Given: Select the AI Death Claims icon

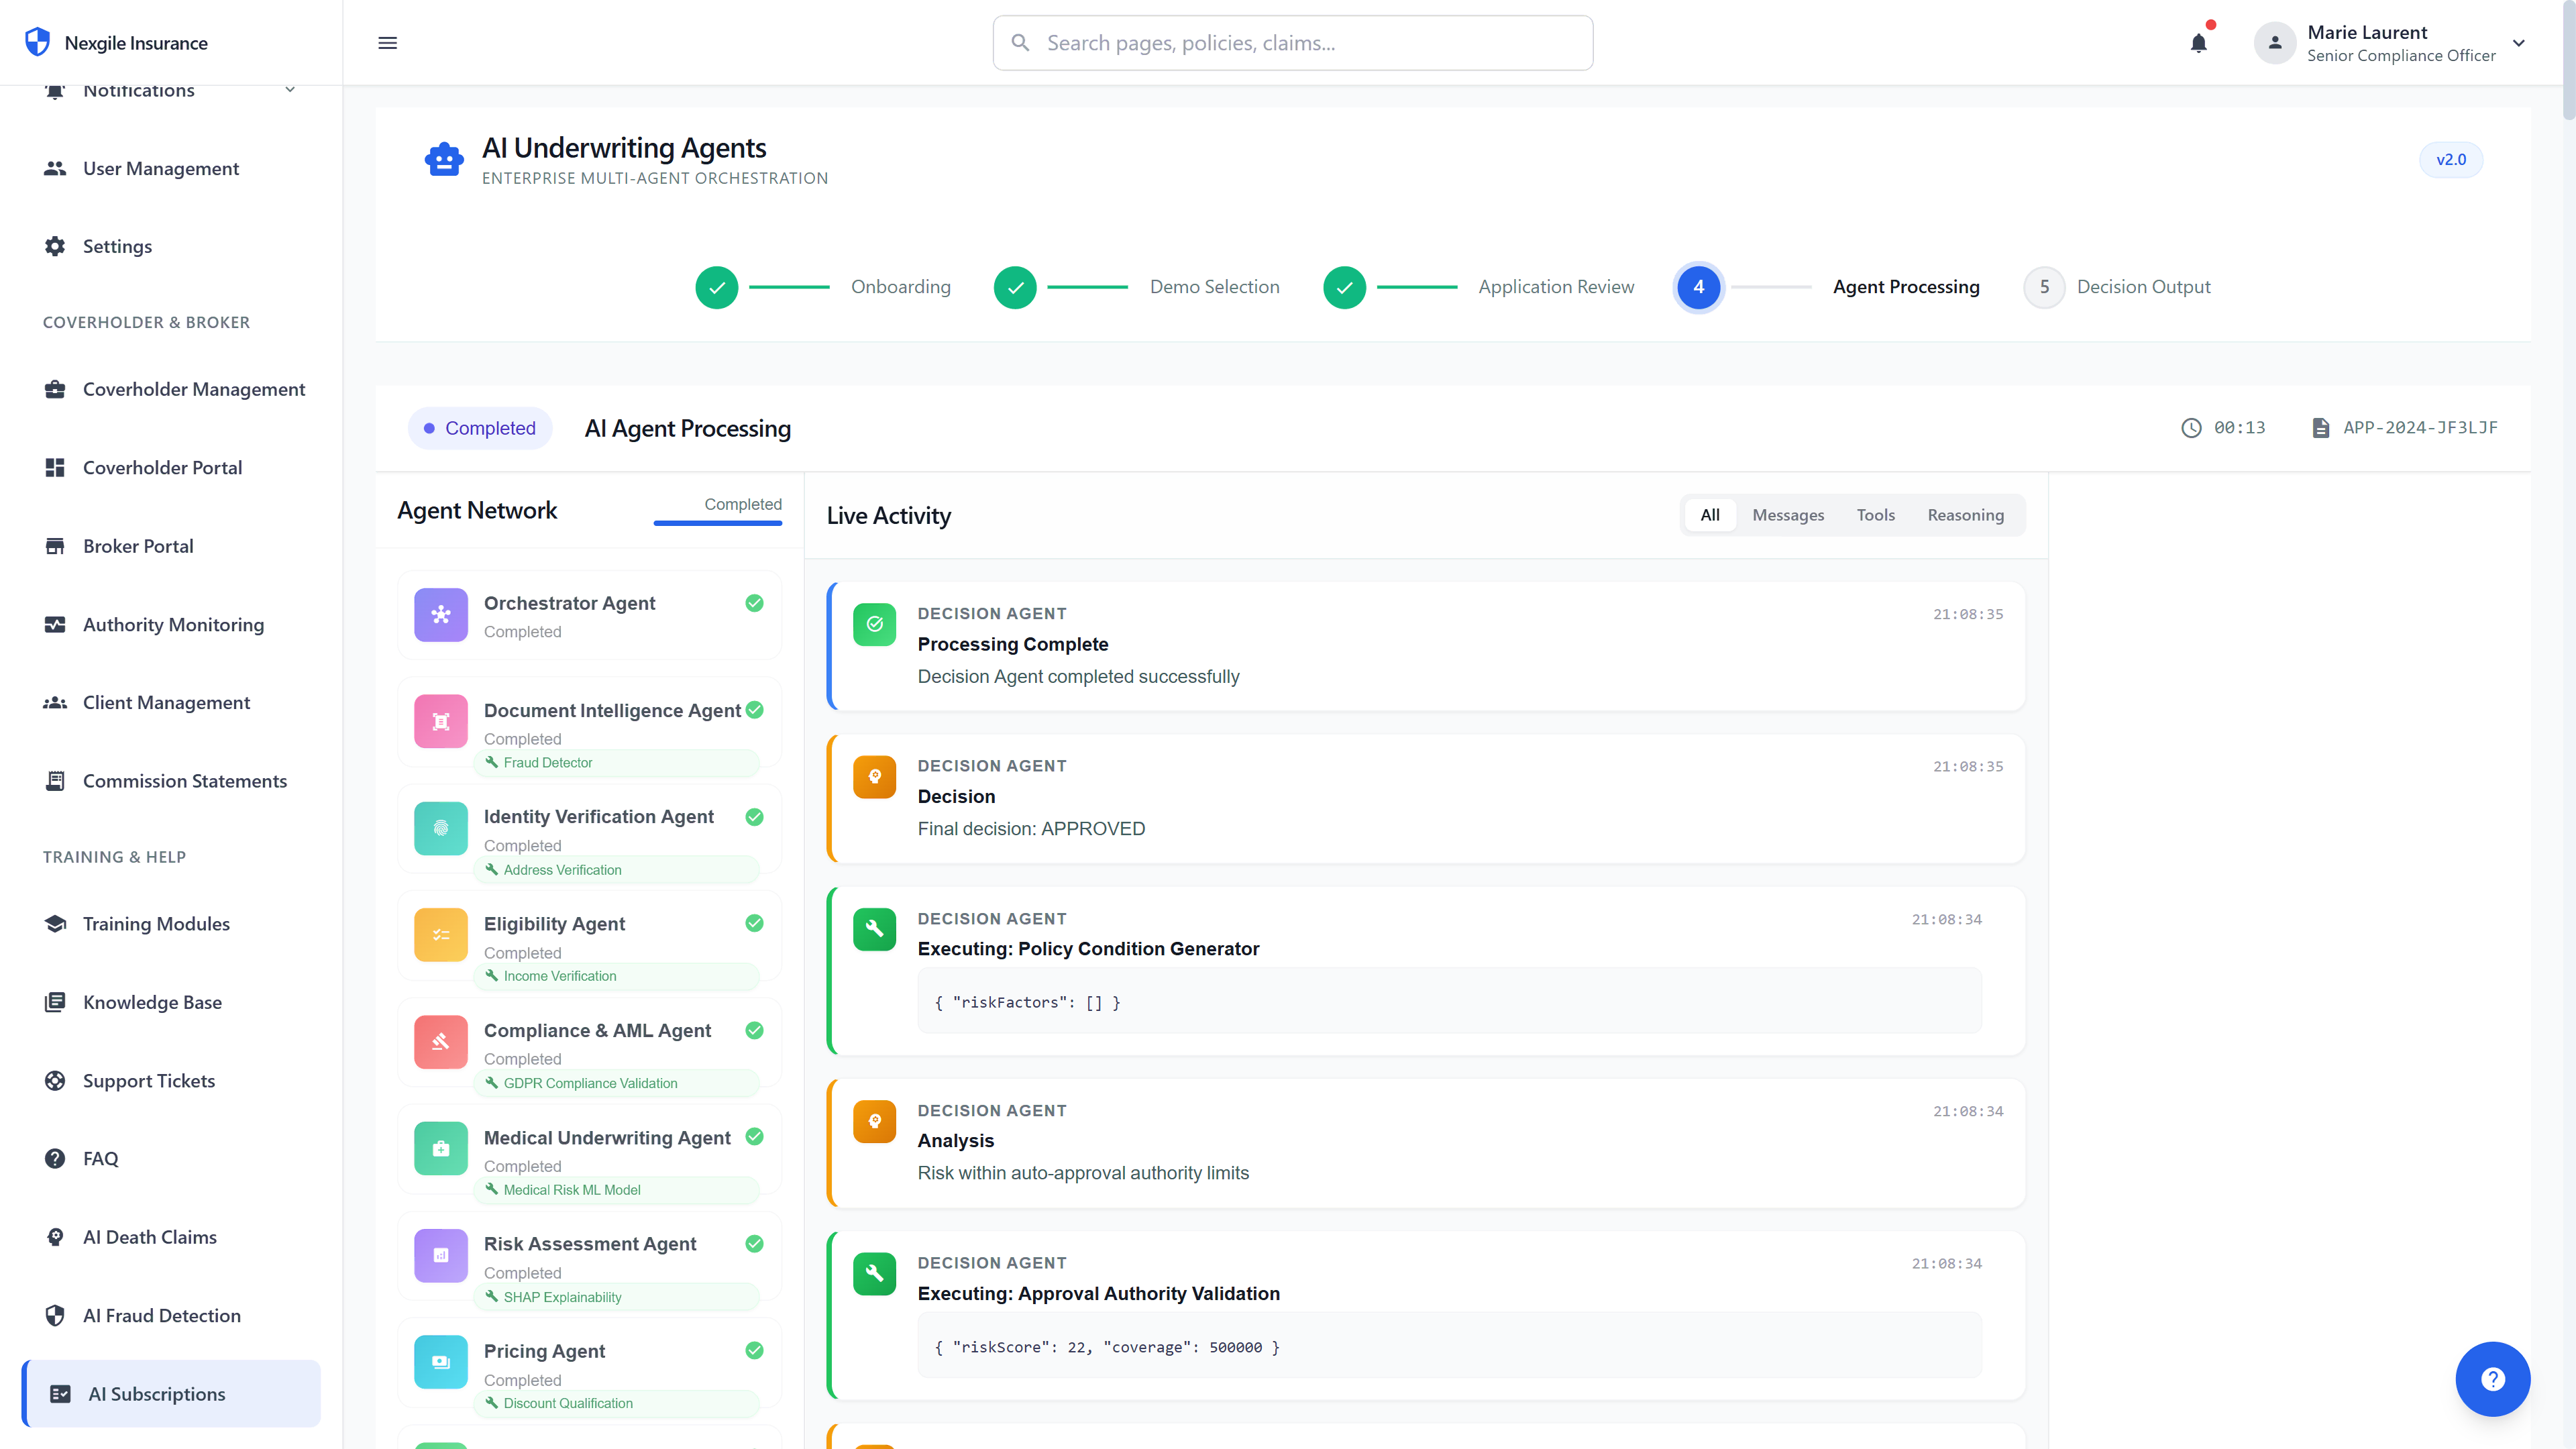Looking at the screenshot, I should coord(55,1236).
